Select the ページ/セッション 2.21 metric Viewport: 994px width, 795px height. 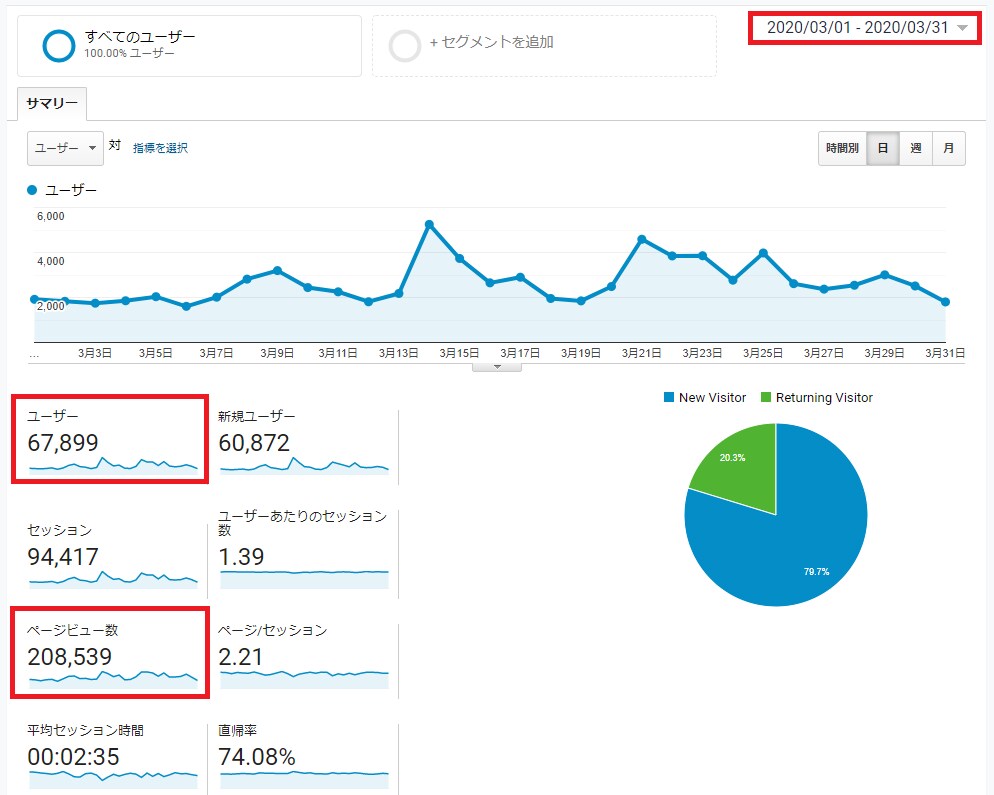click(x=303, y=656)
